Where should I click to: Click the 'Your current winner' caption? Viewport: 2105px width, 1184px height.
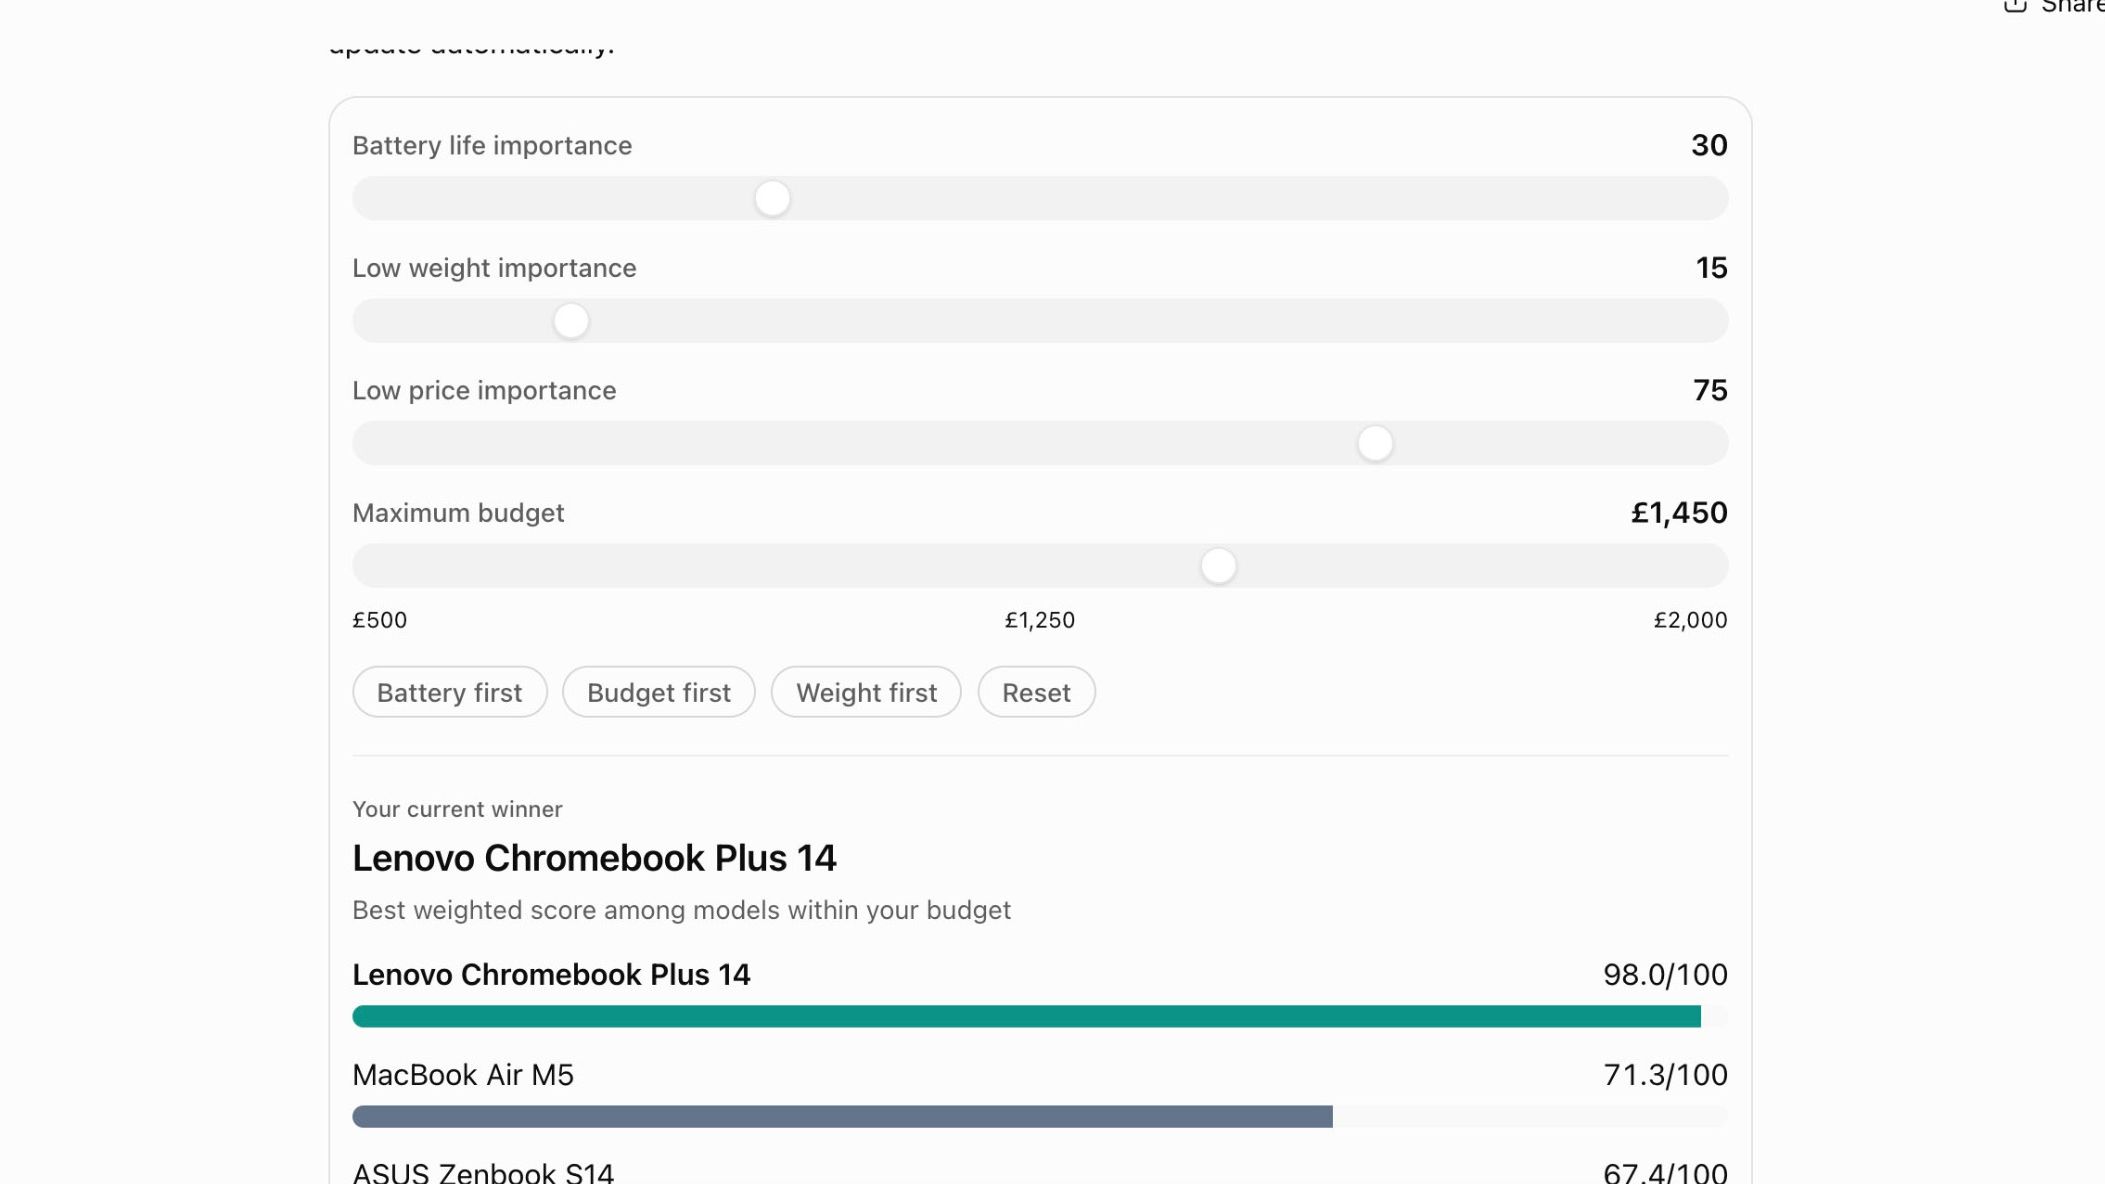[x=457, y=809]
